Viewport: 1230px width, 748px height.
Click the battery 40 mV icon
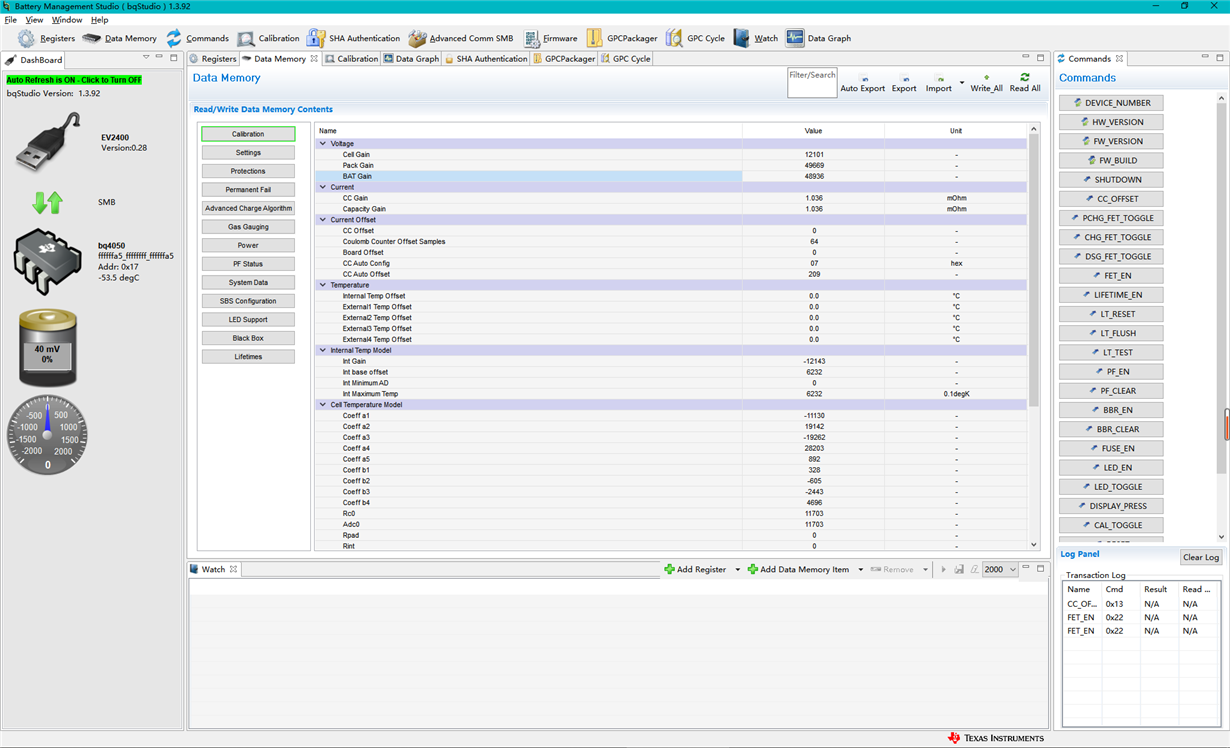(x=47, y=348)
